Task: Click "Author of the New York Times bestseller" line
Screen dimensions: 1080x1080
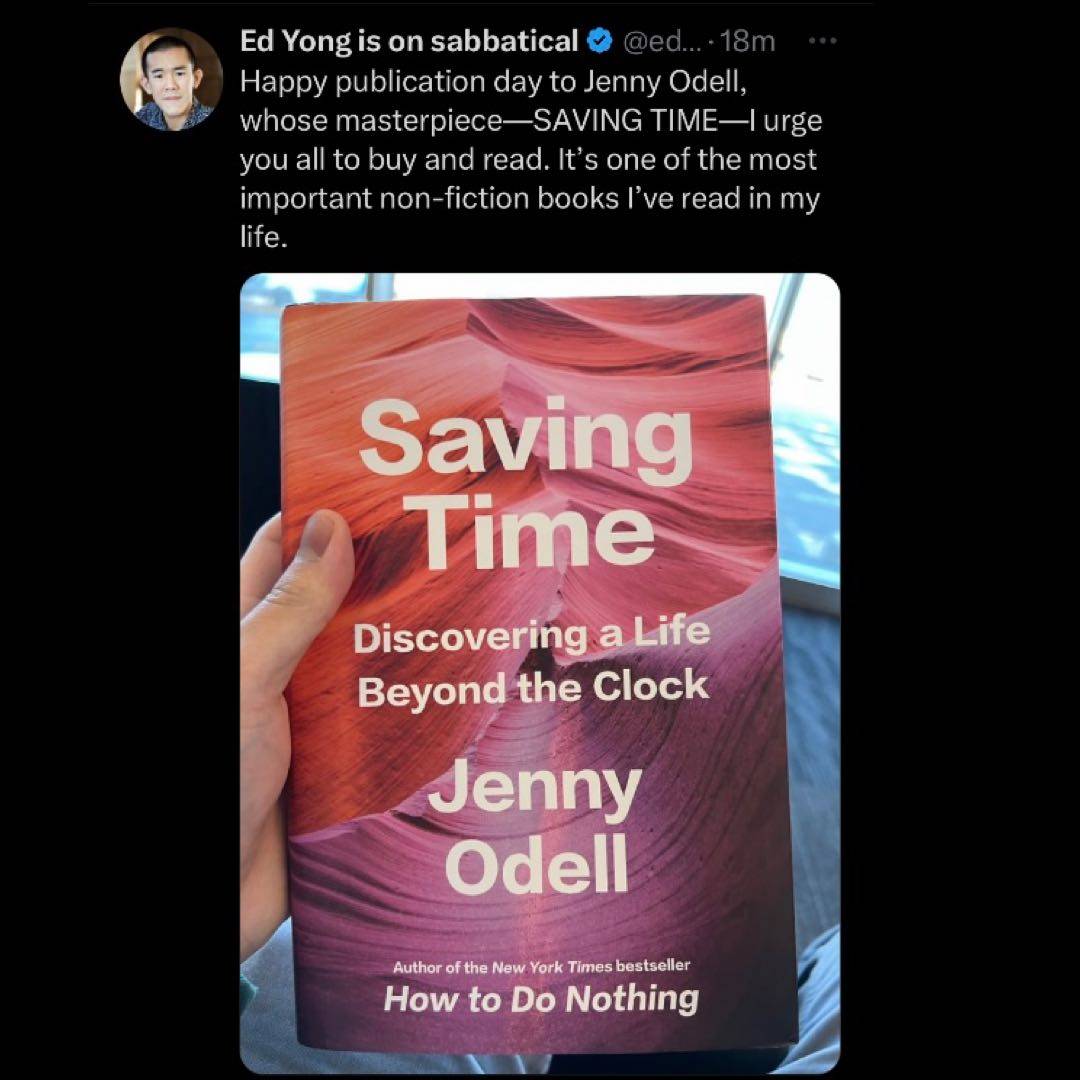Action: (x=541, y=966)
